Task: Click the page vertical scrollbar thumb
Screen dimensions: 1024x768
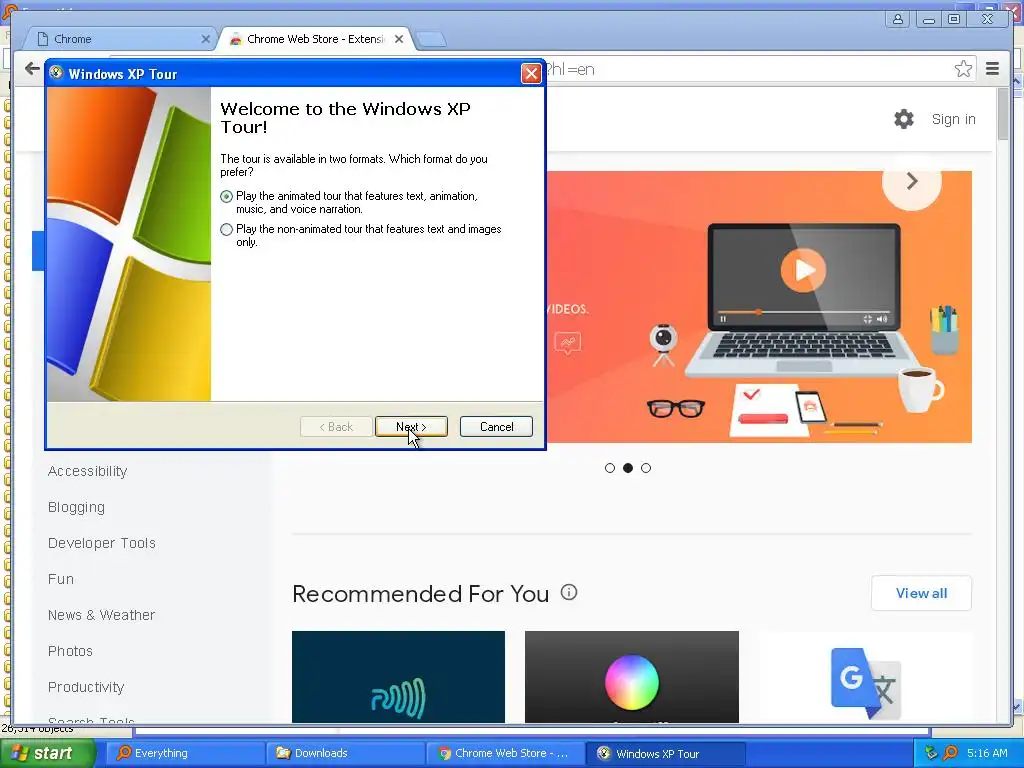Action: tap(1004, 114)
